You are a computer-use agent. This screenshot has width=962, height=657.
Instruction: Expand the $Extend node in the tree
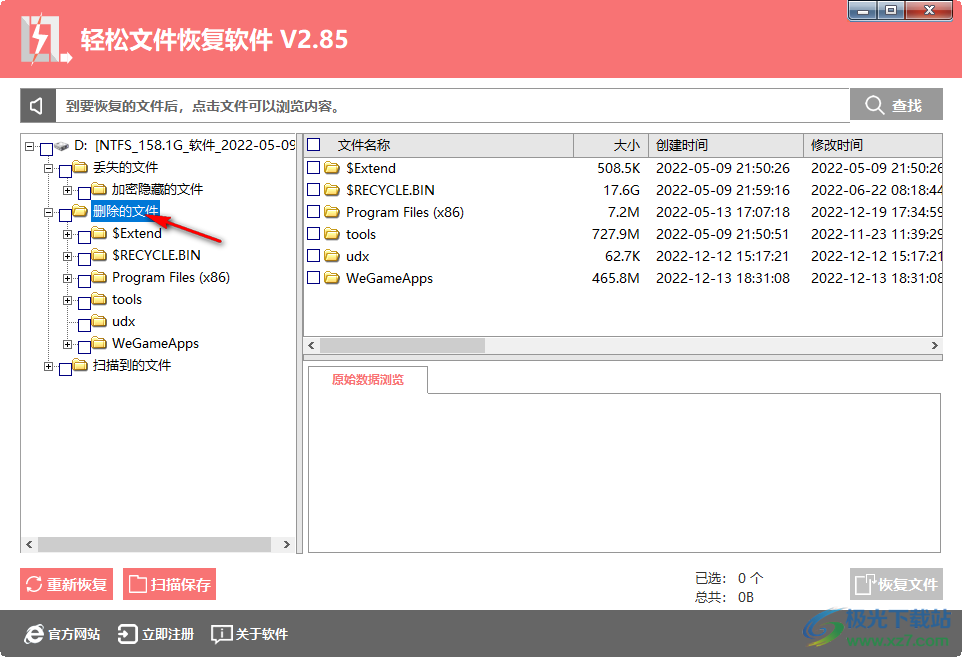(x=67, y=234)
